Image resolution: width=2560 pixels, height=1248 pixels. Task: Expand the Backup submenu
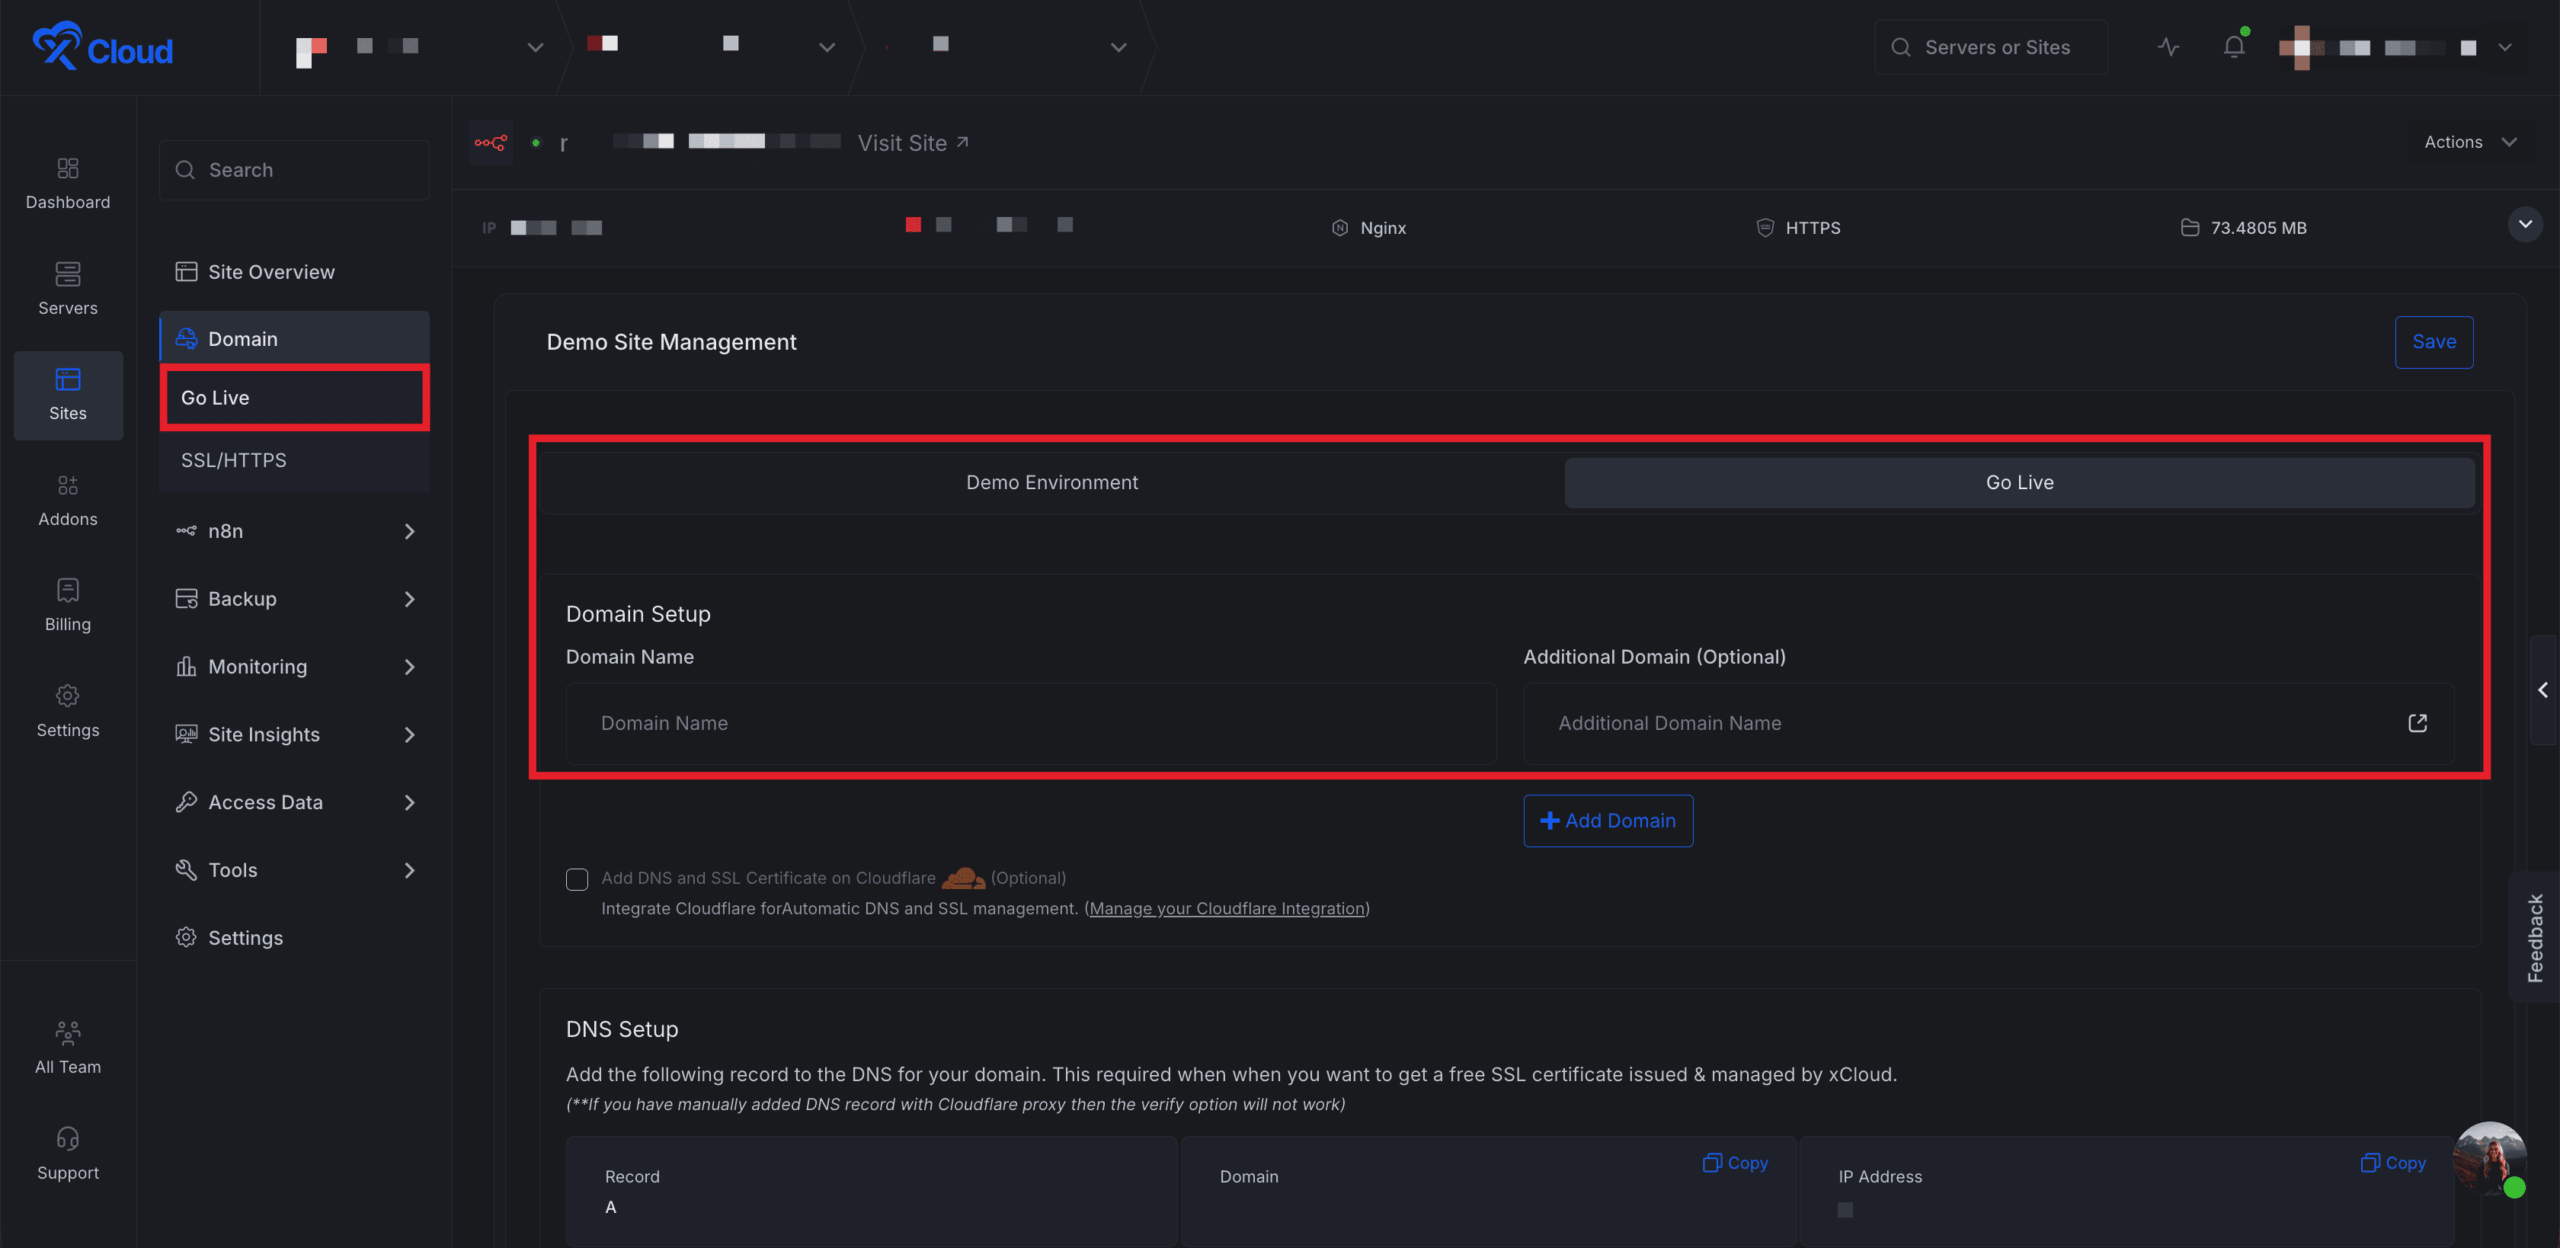click(x=242, y=598)
